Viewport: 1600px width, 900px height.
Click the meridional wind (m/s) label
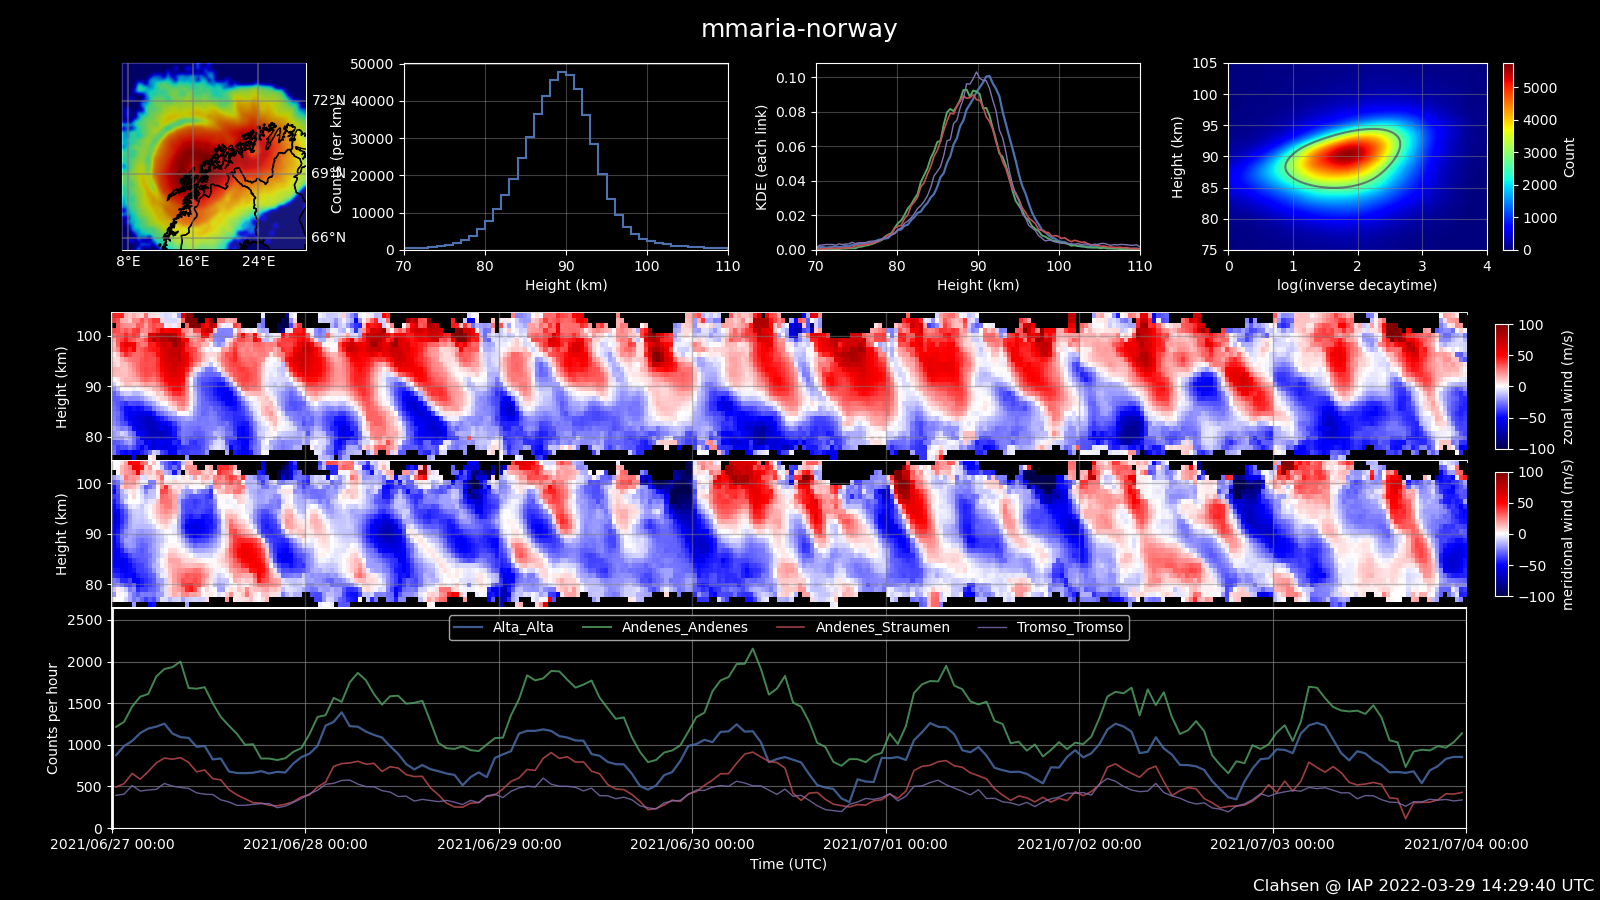point(1568,534)
